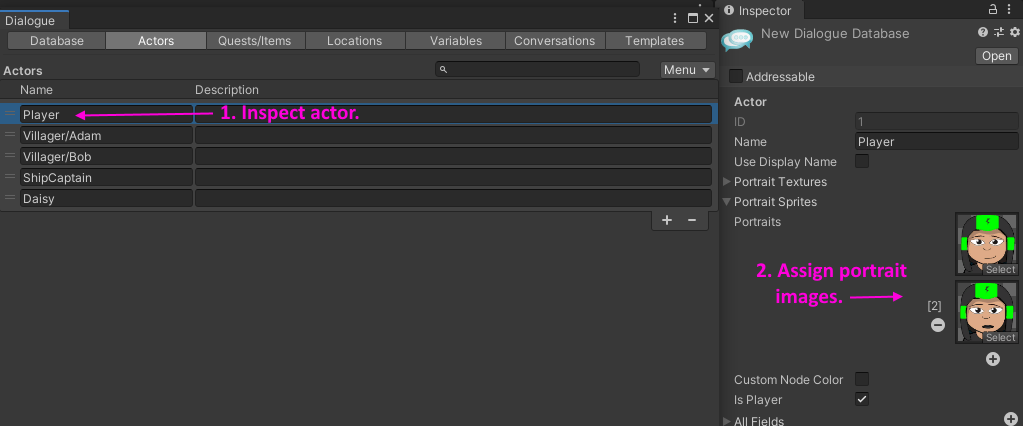
Task: Uncheck the Is Player checkbox
Action: [862, 399]
